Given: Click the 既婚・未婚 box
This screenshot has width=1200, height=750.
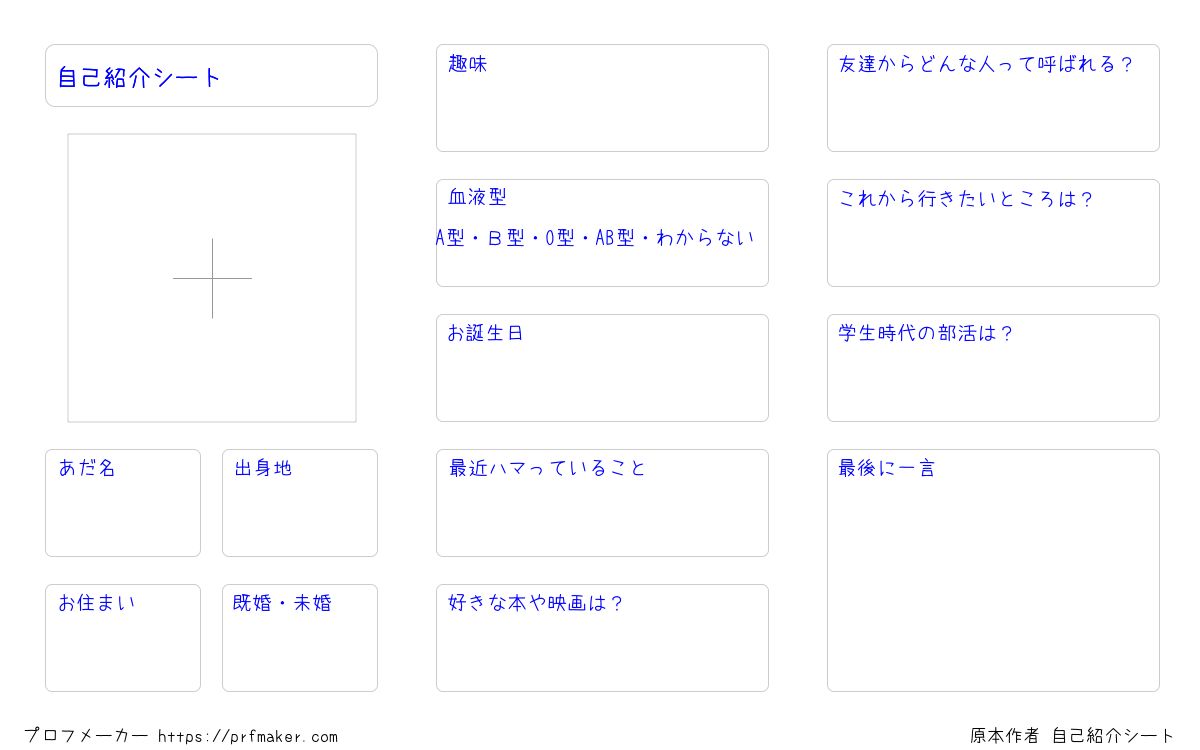Looking at the screenshot, I should 300,638.
